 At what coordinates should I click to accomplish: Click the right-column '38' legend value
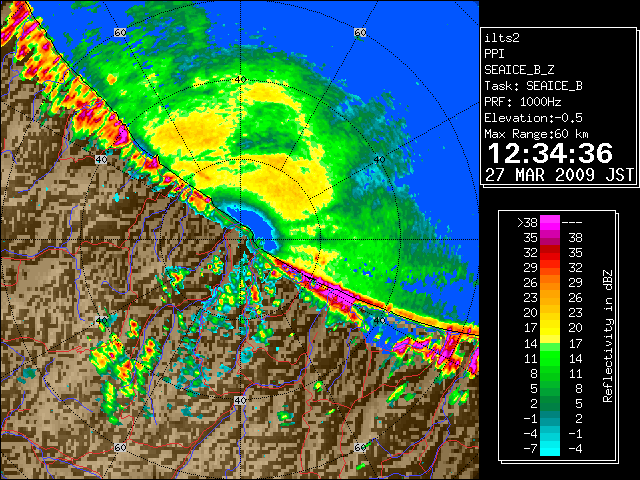pos(575,238)
